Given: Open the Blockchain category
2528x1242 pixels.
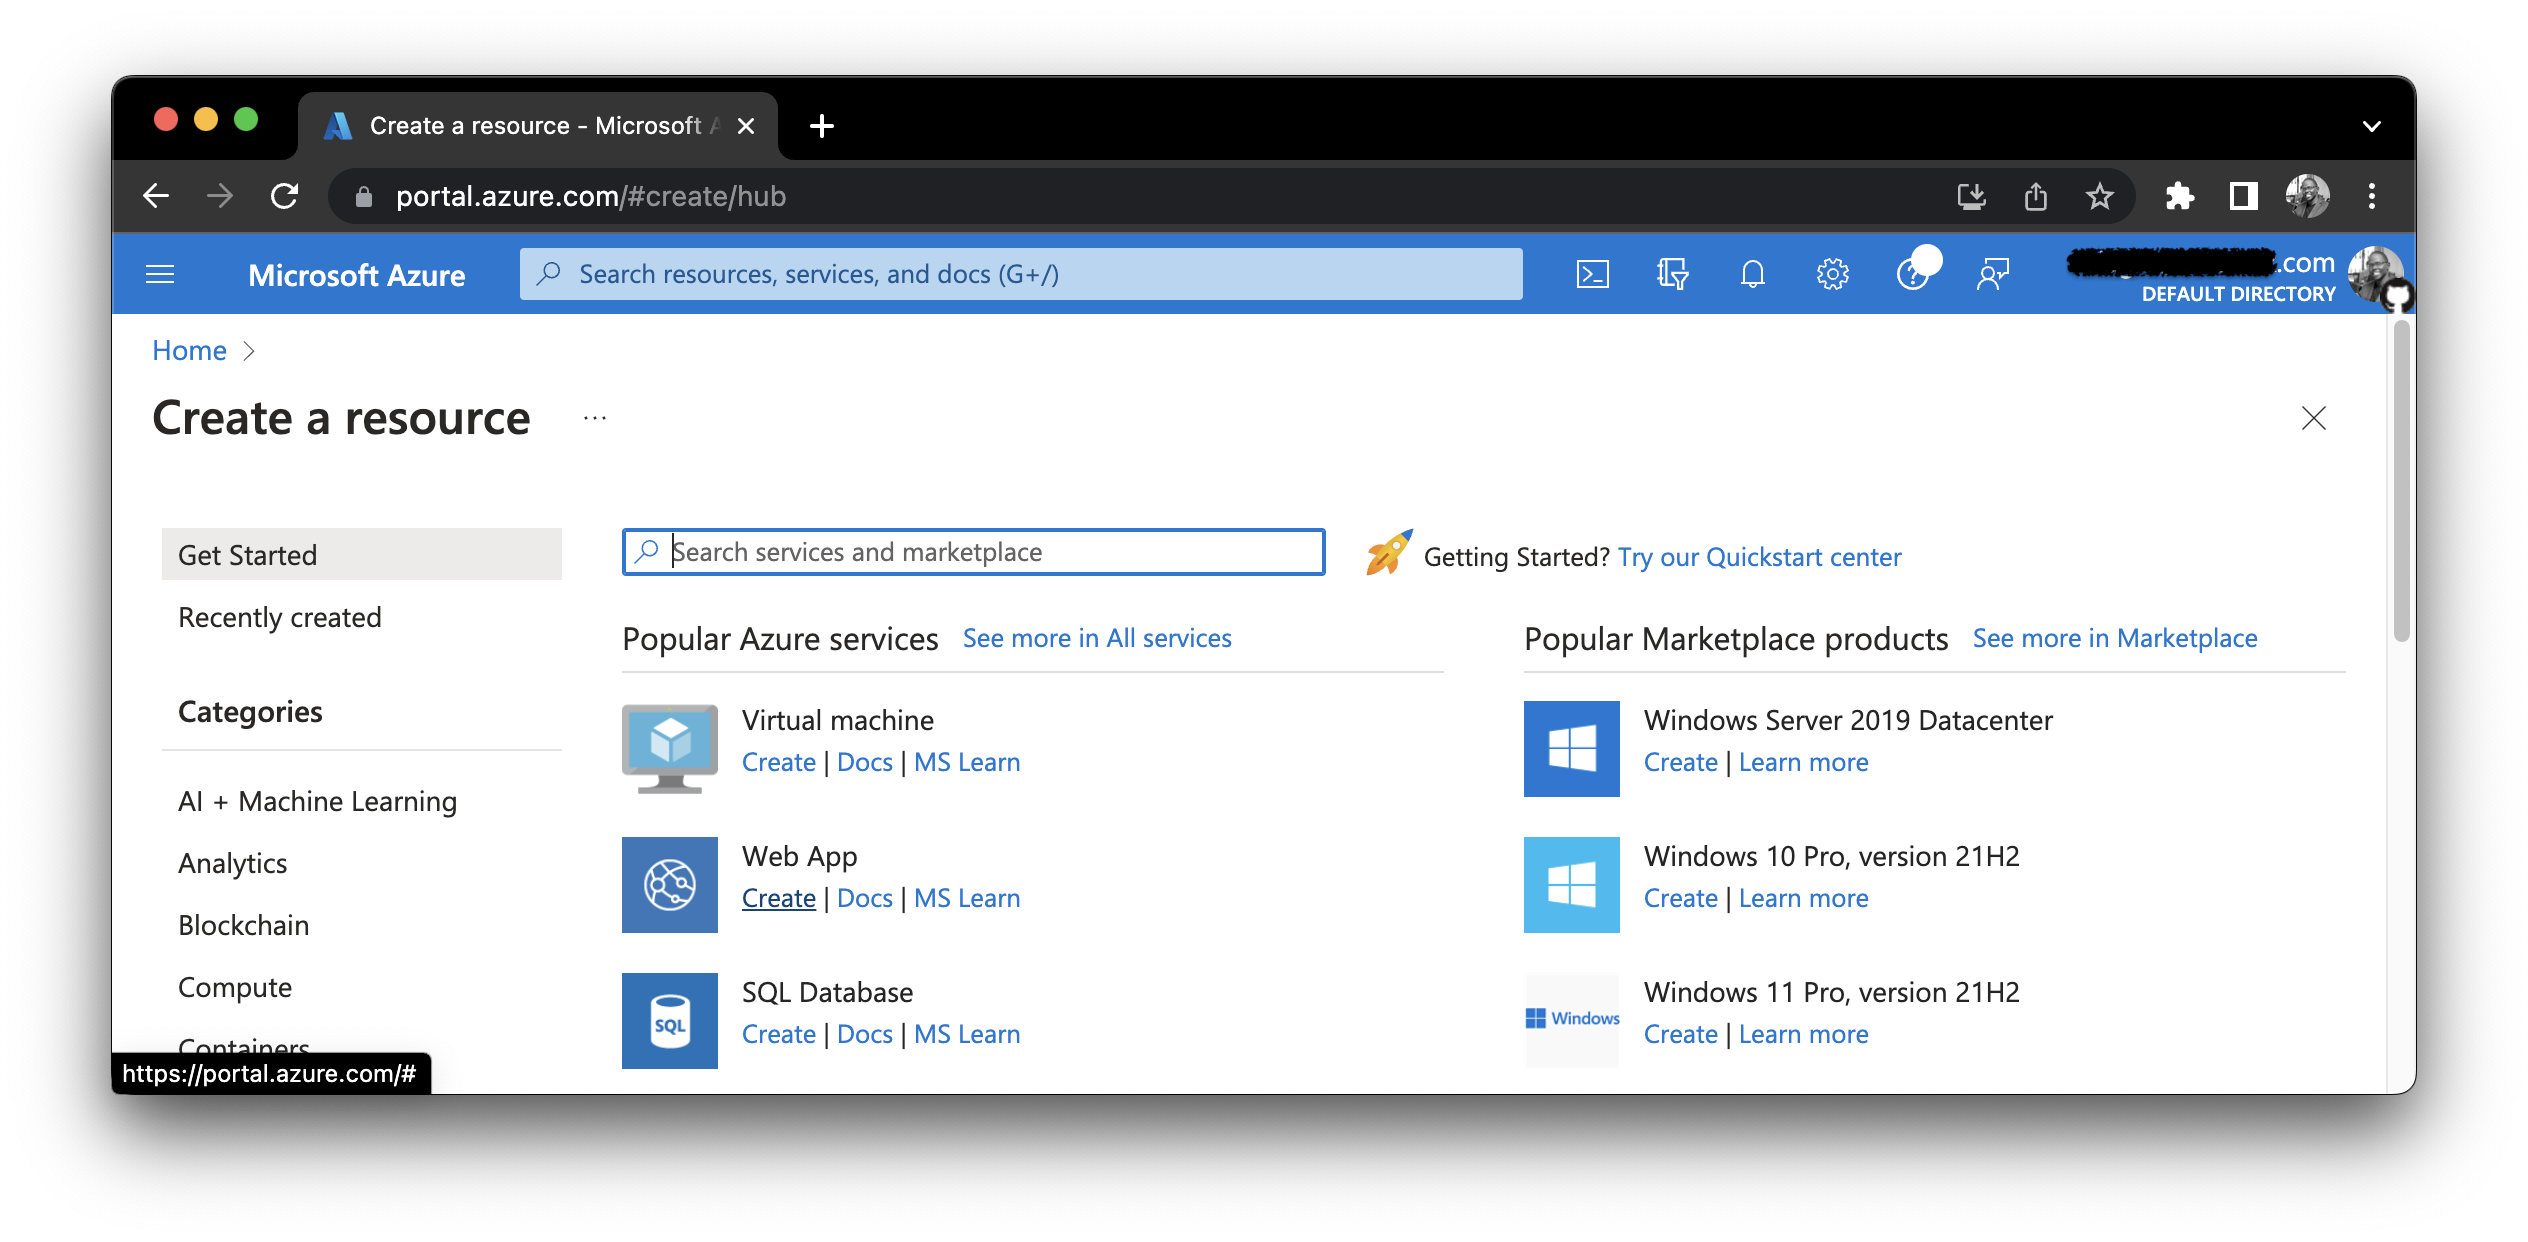Looking at the screenshot, I should [x=244, y=925].
